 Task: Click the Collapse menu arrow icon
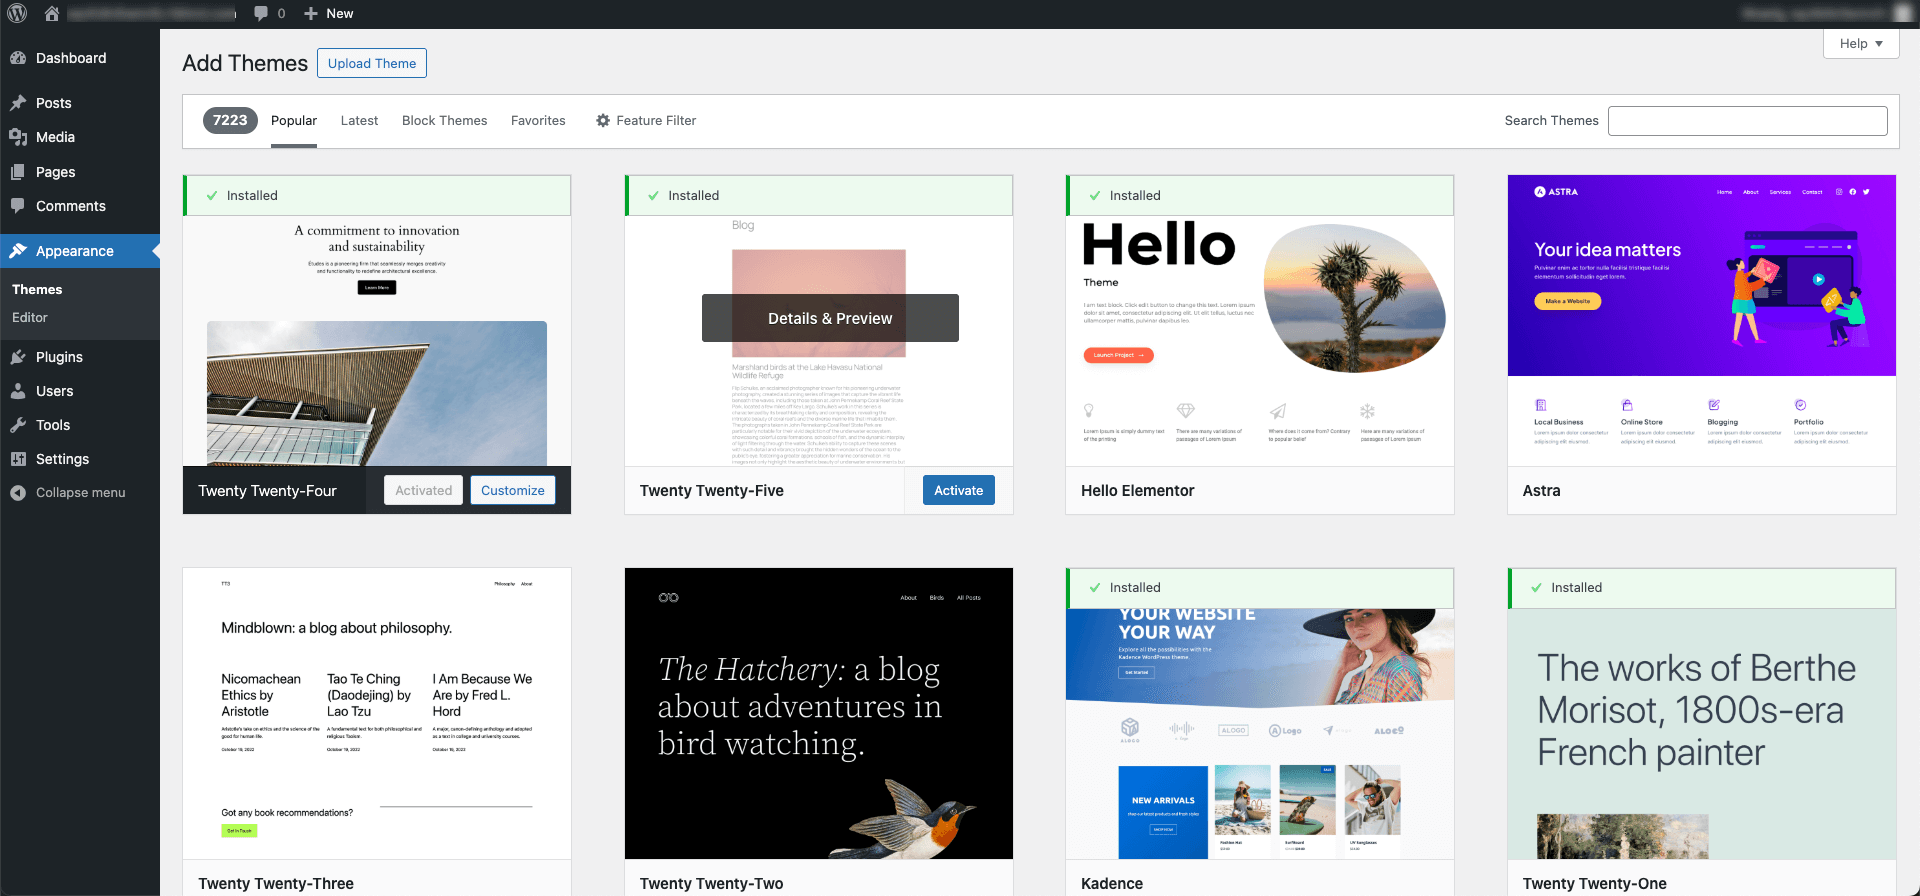[18, 493]
